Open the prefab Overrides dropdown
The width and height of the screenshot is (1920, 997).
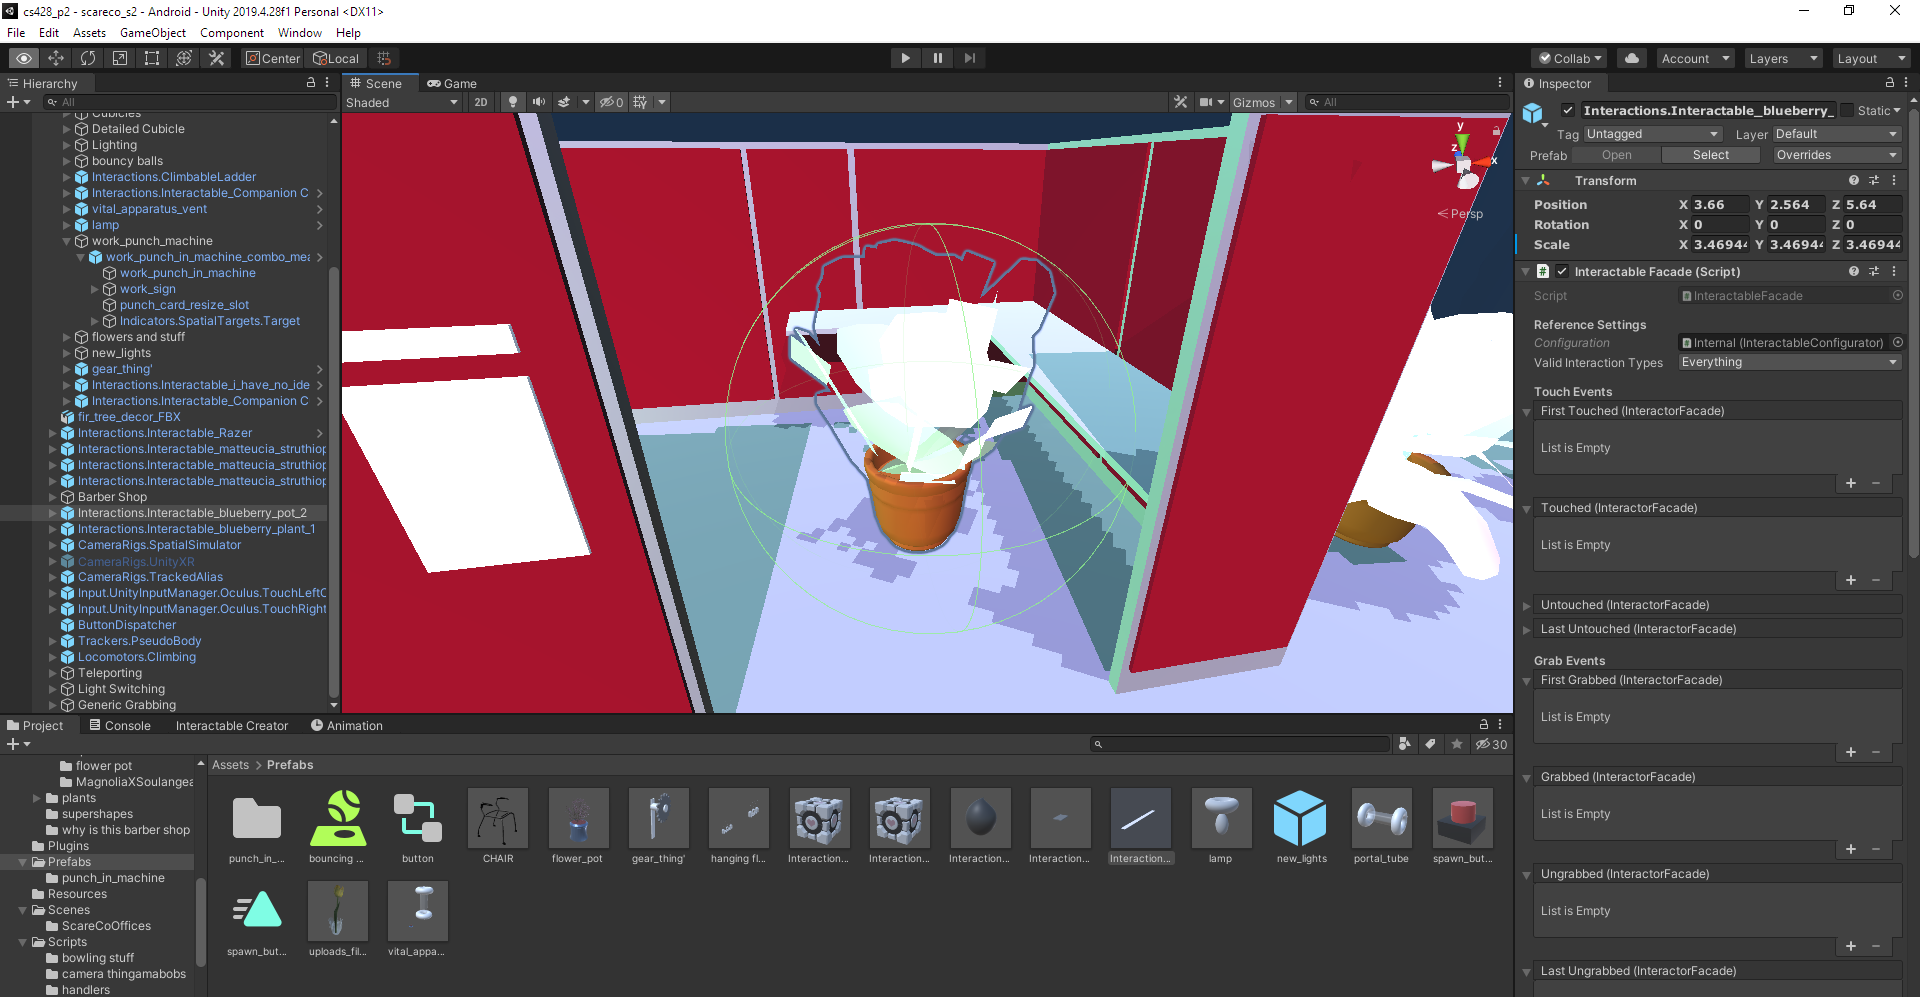point(1836,155)
